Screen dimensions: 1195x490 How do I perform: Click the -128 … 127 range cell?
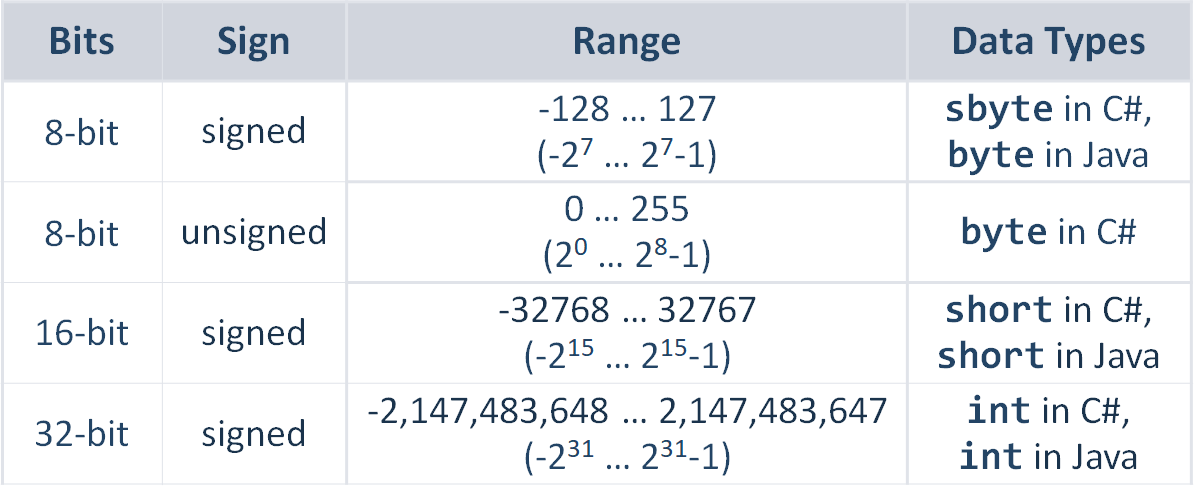[x=626, y=132]
